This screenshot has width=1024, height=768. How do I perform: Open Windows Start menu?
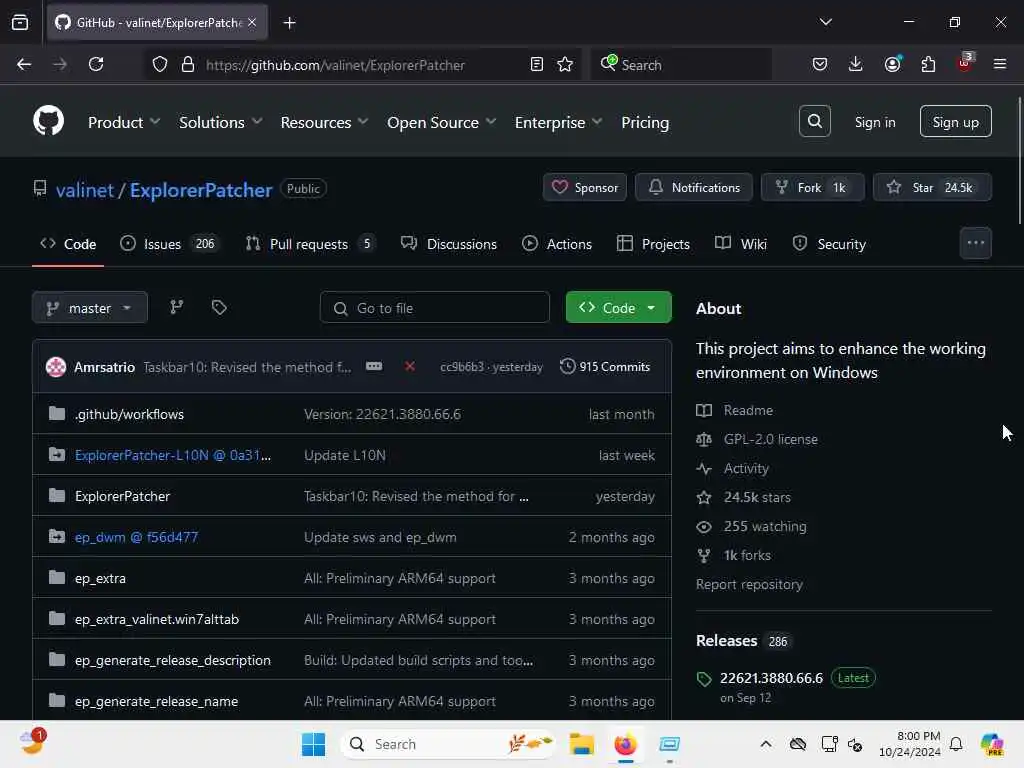(313, 744)
